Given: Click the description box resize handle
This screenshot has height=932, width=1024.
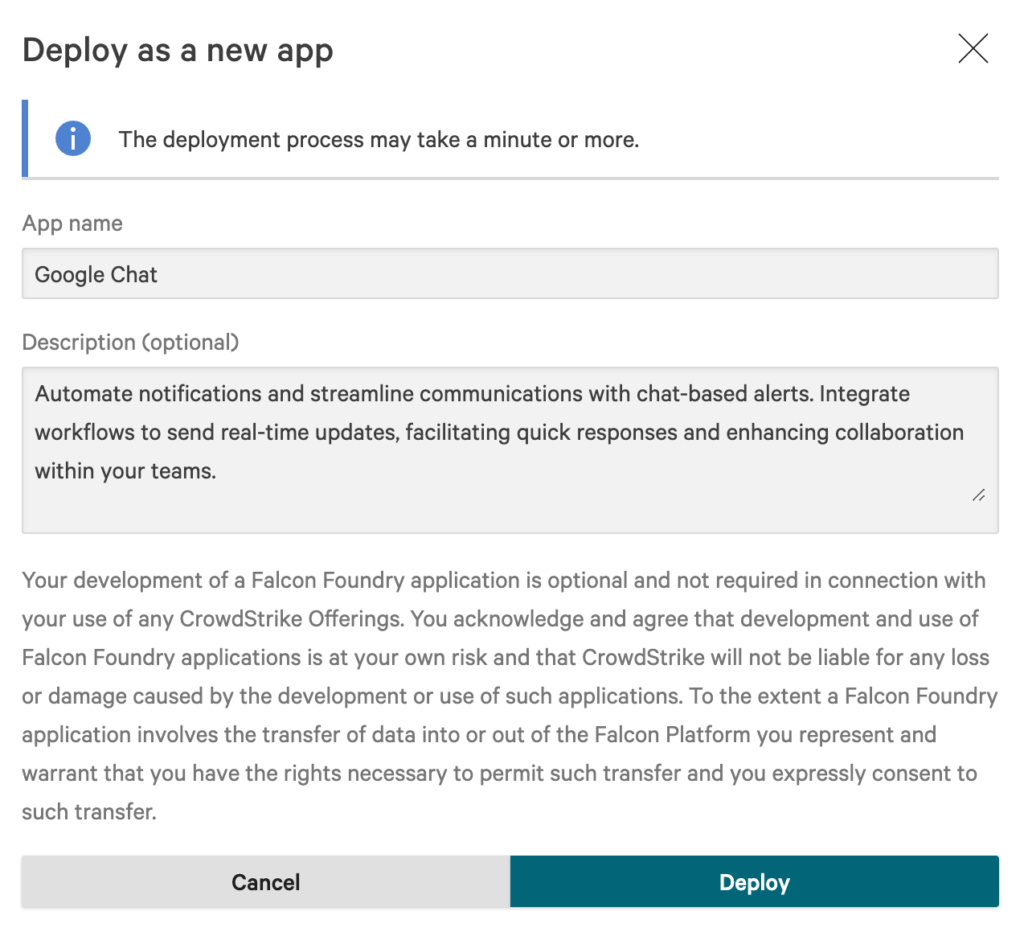Looking at the screenshot, I should click(x=978, y=496).
